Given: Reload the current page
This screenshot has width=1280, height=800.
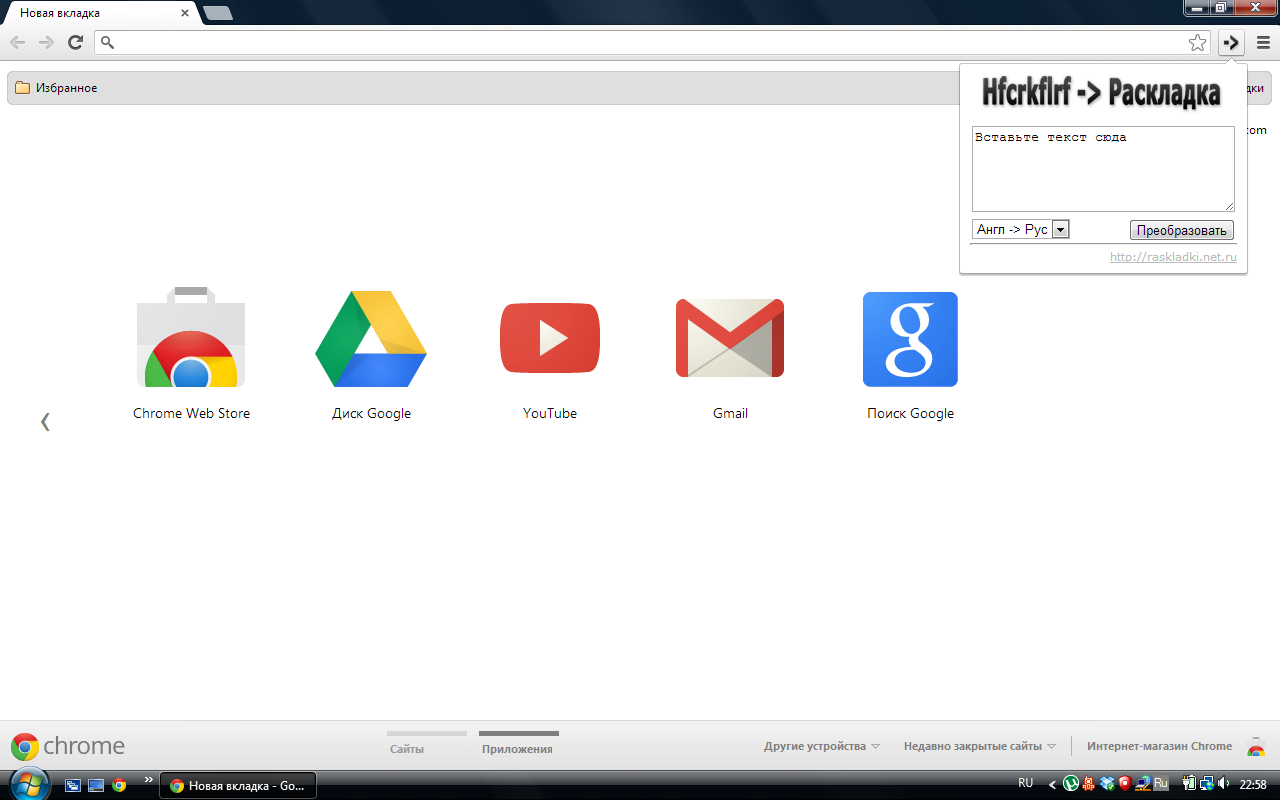Looking at the screenshot, I should pyautogui.click(x=75, y=42).
